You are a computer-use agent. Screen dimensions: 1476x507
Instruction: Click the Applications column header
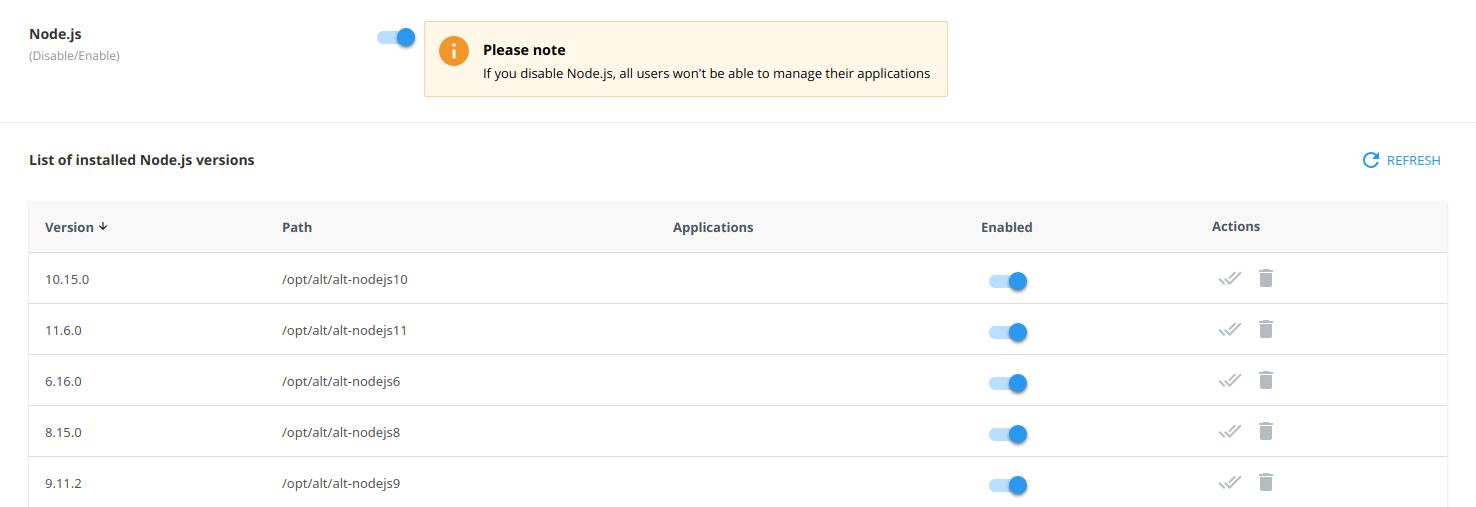713,227
